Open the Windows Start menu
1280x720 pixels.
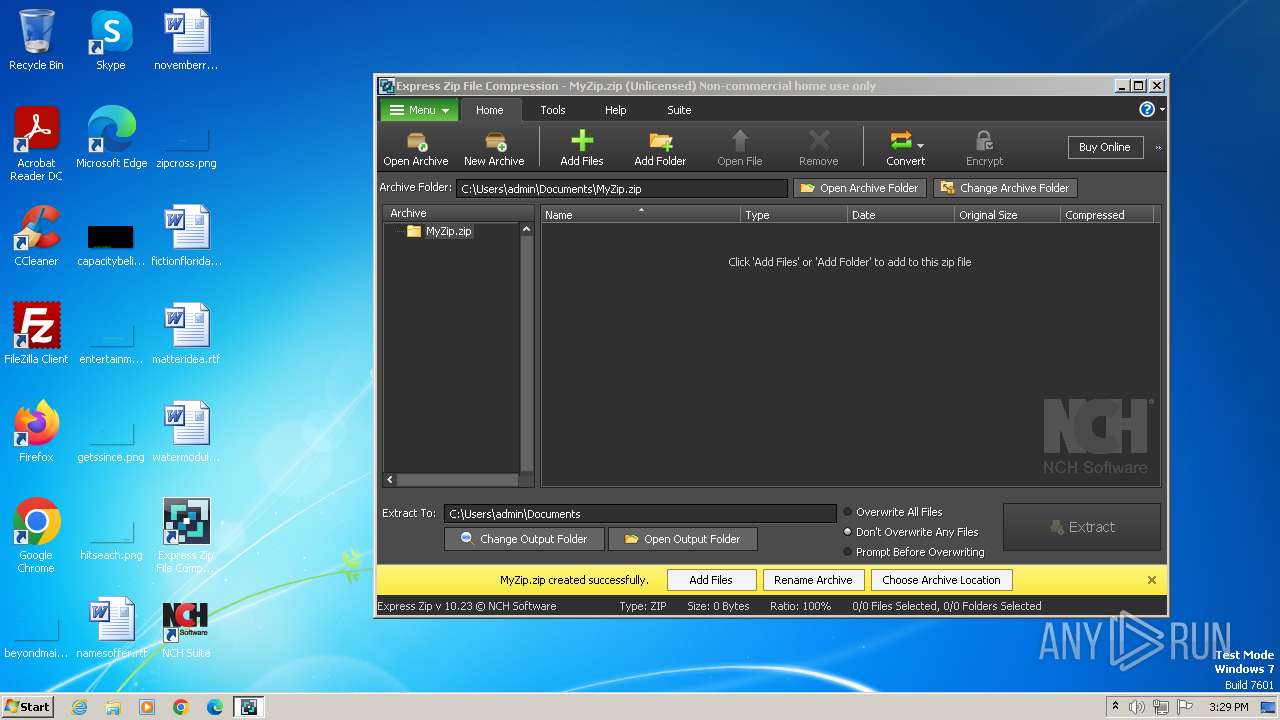28,707
